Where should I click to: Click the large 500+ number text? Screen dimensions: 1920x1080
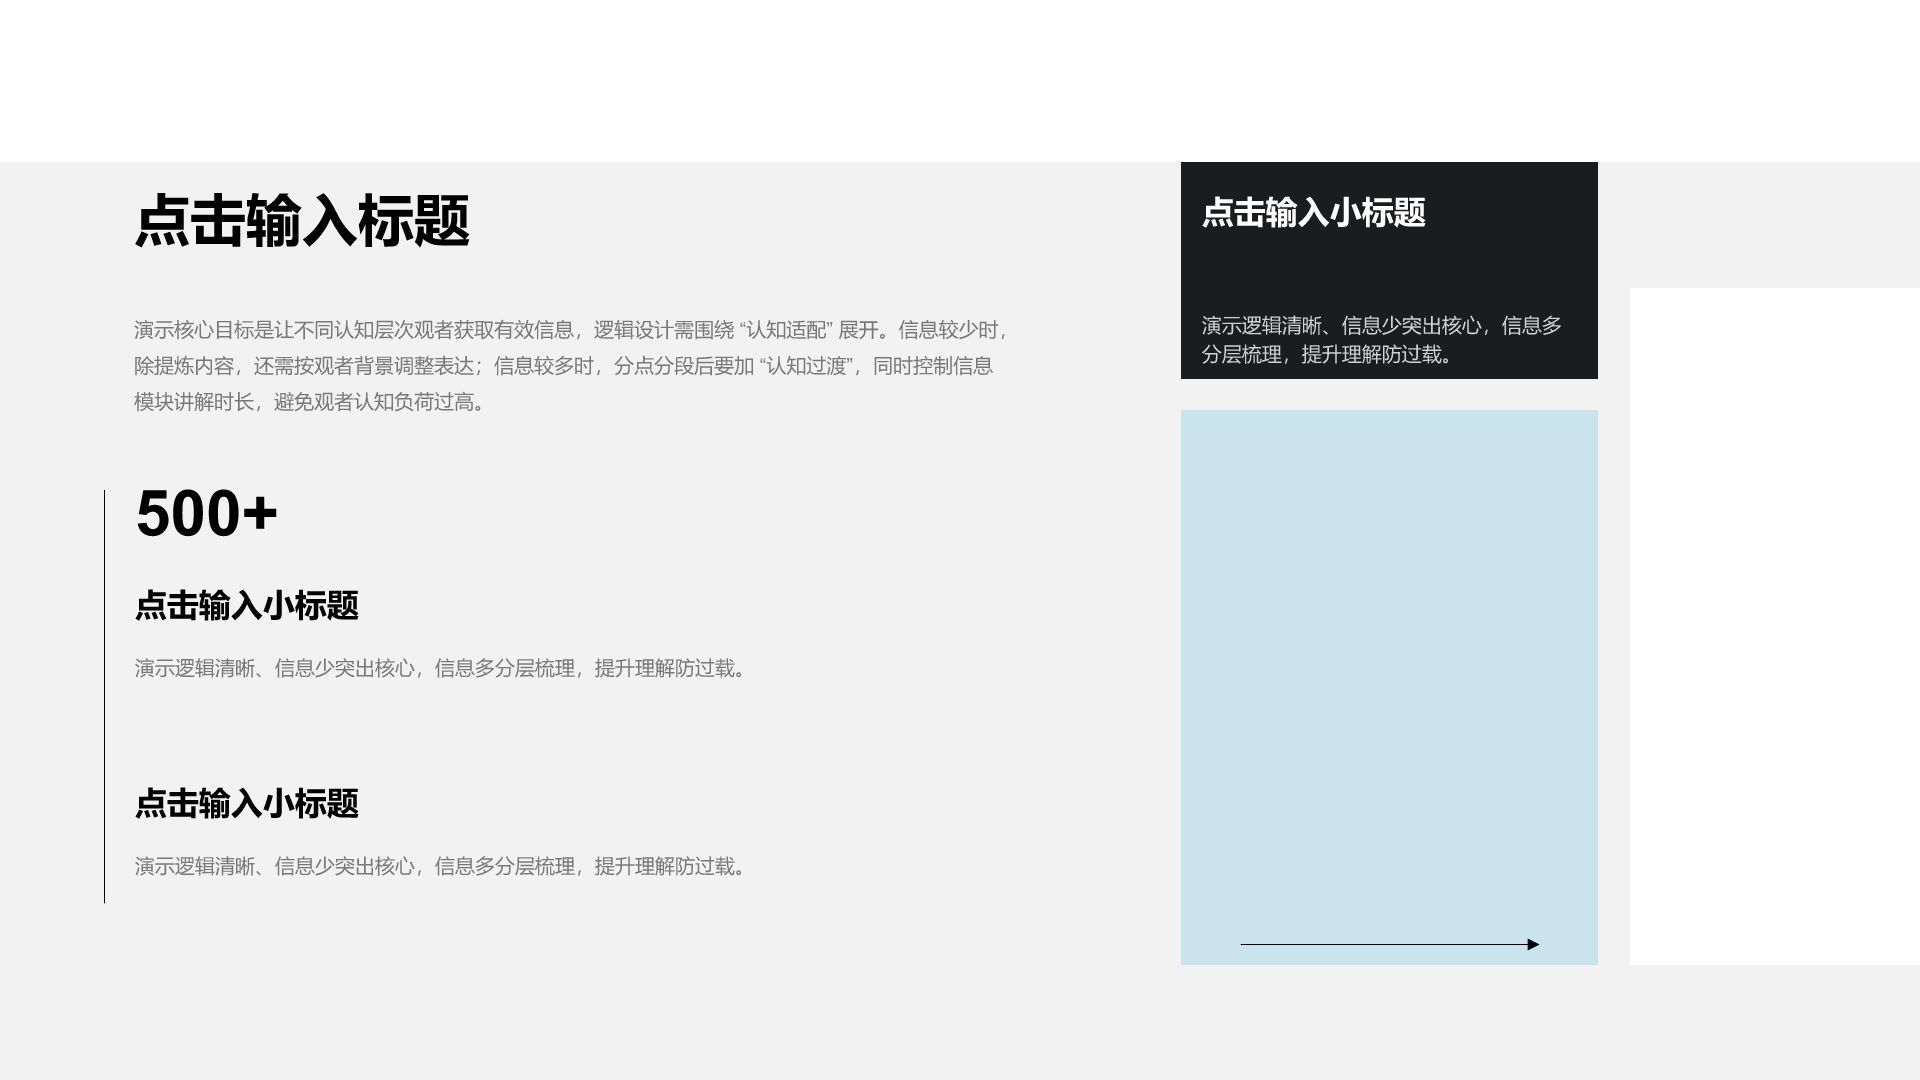[207, 514]
